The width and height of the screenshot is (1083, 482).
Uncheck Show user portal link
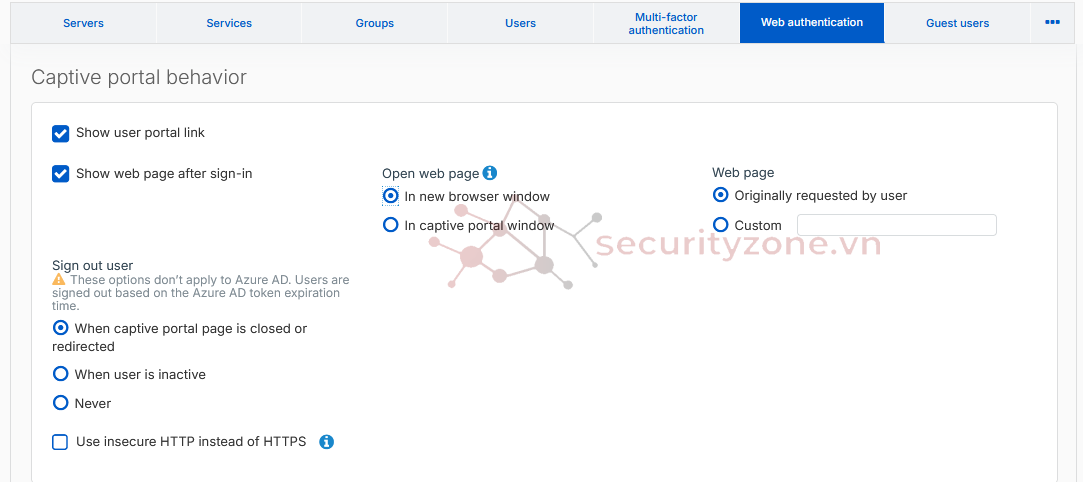click(61, 133)
